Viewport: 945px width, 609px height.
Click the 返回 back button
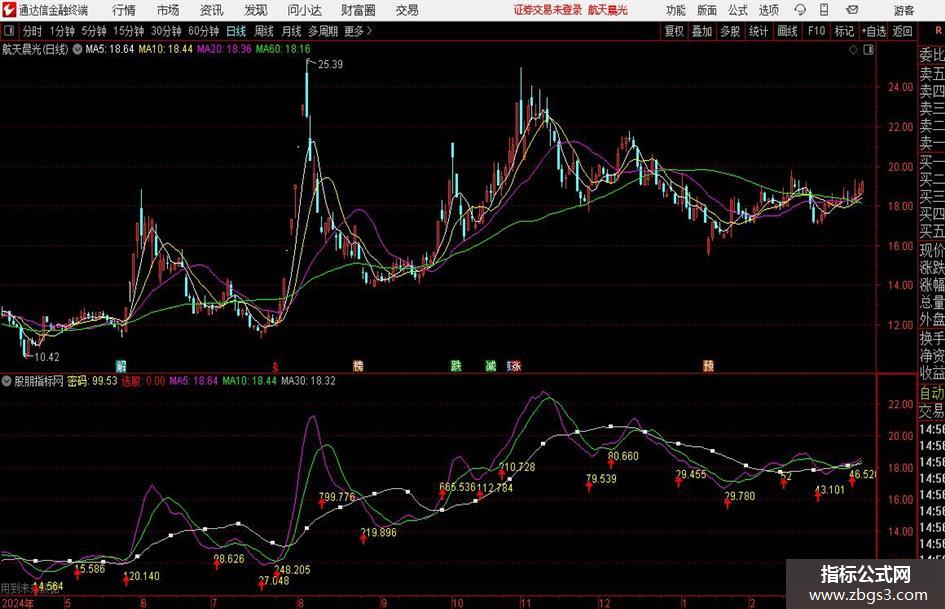pyautogui.click(x=902, y=31)
